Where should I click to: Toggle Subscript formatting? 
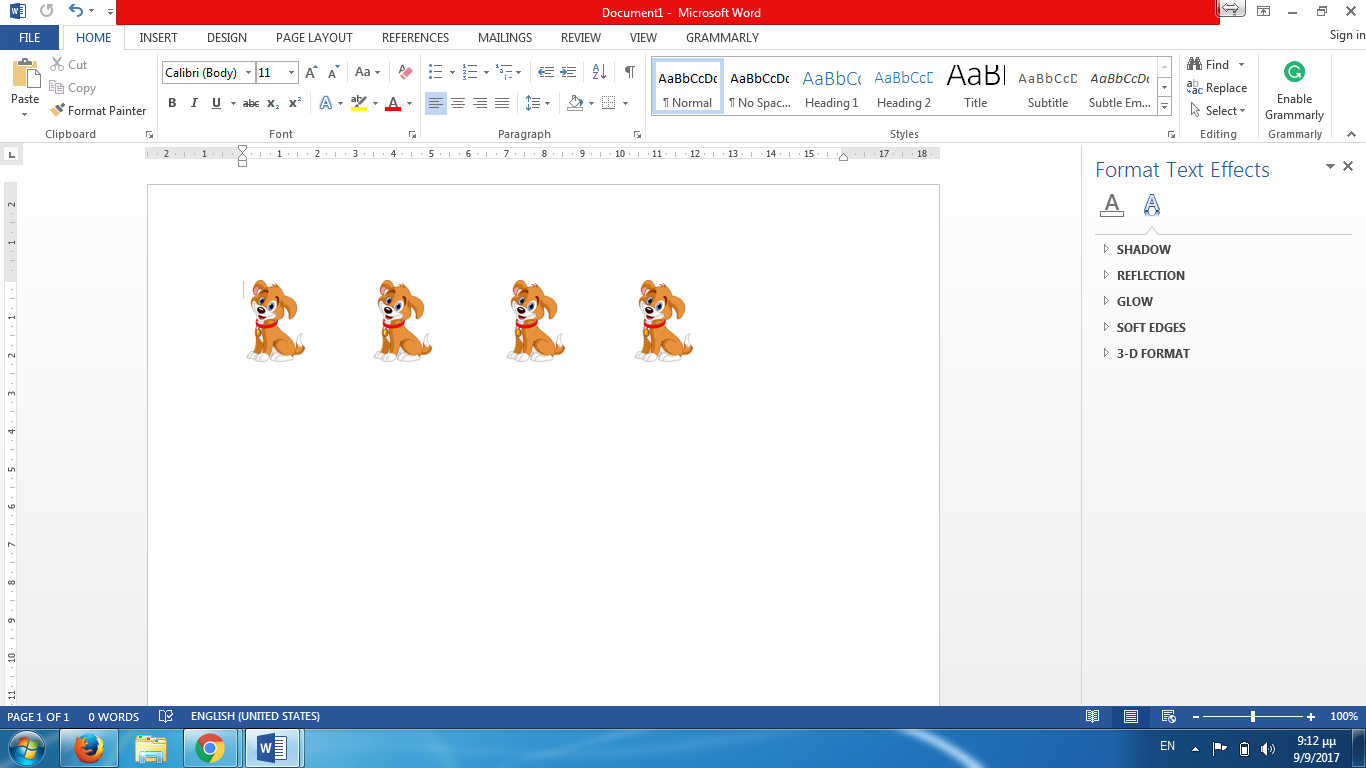point(273,103)
